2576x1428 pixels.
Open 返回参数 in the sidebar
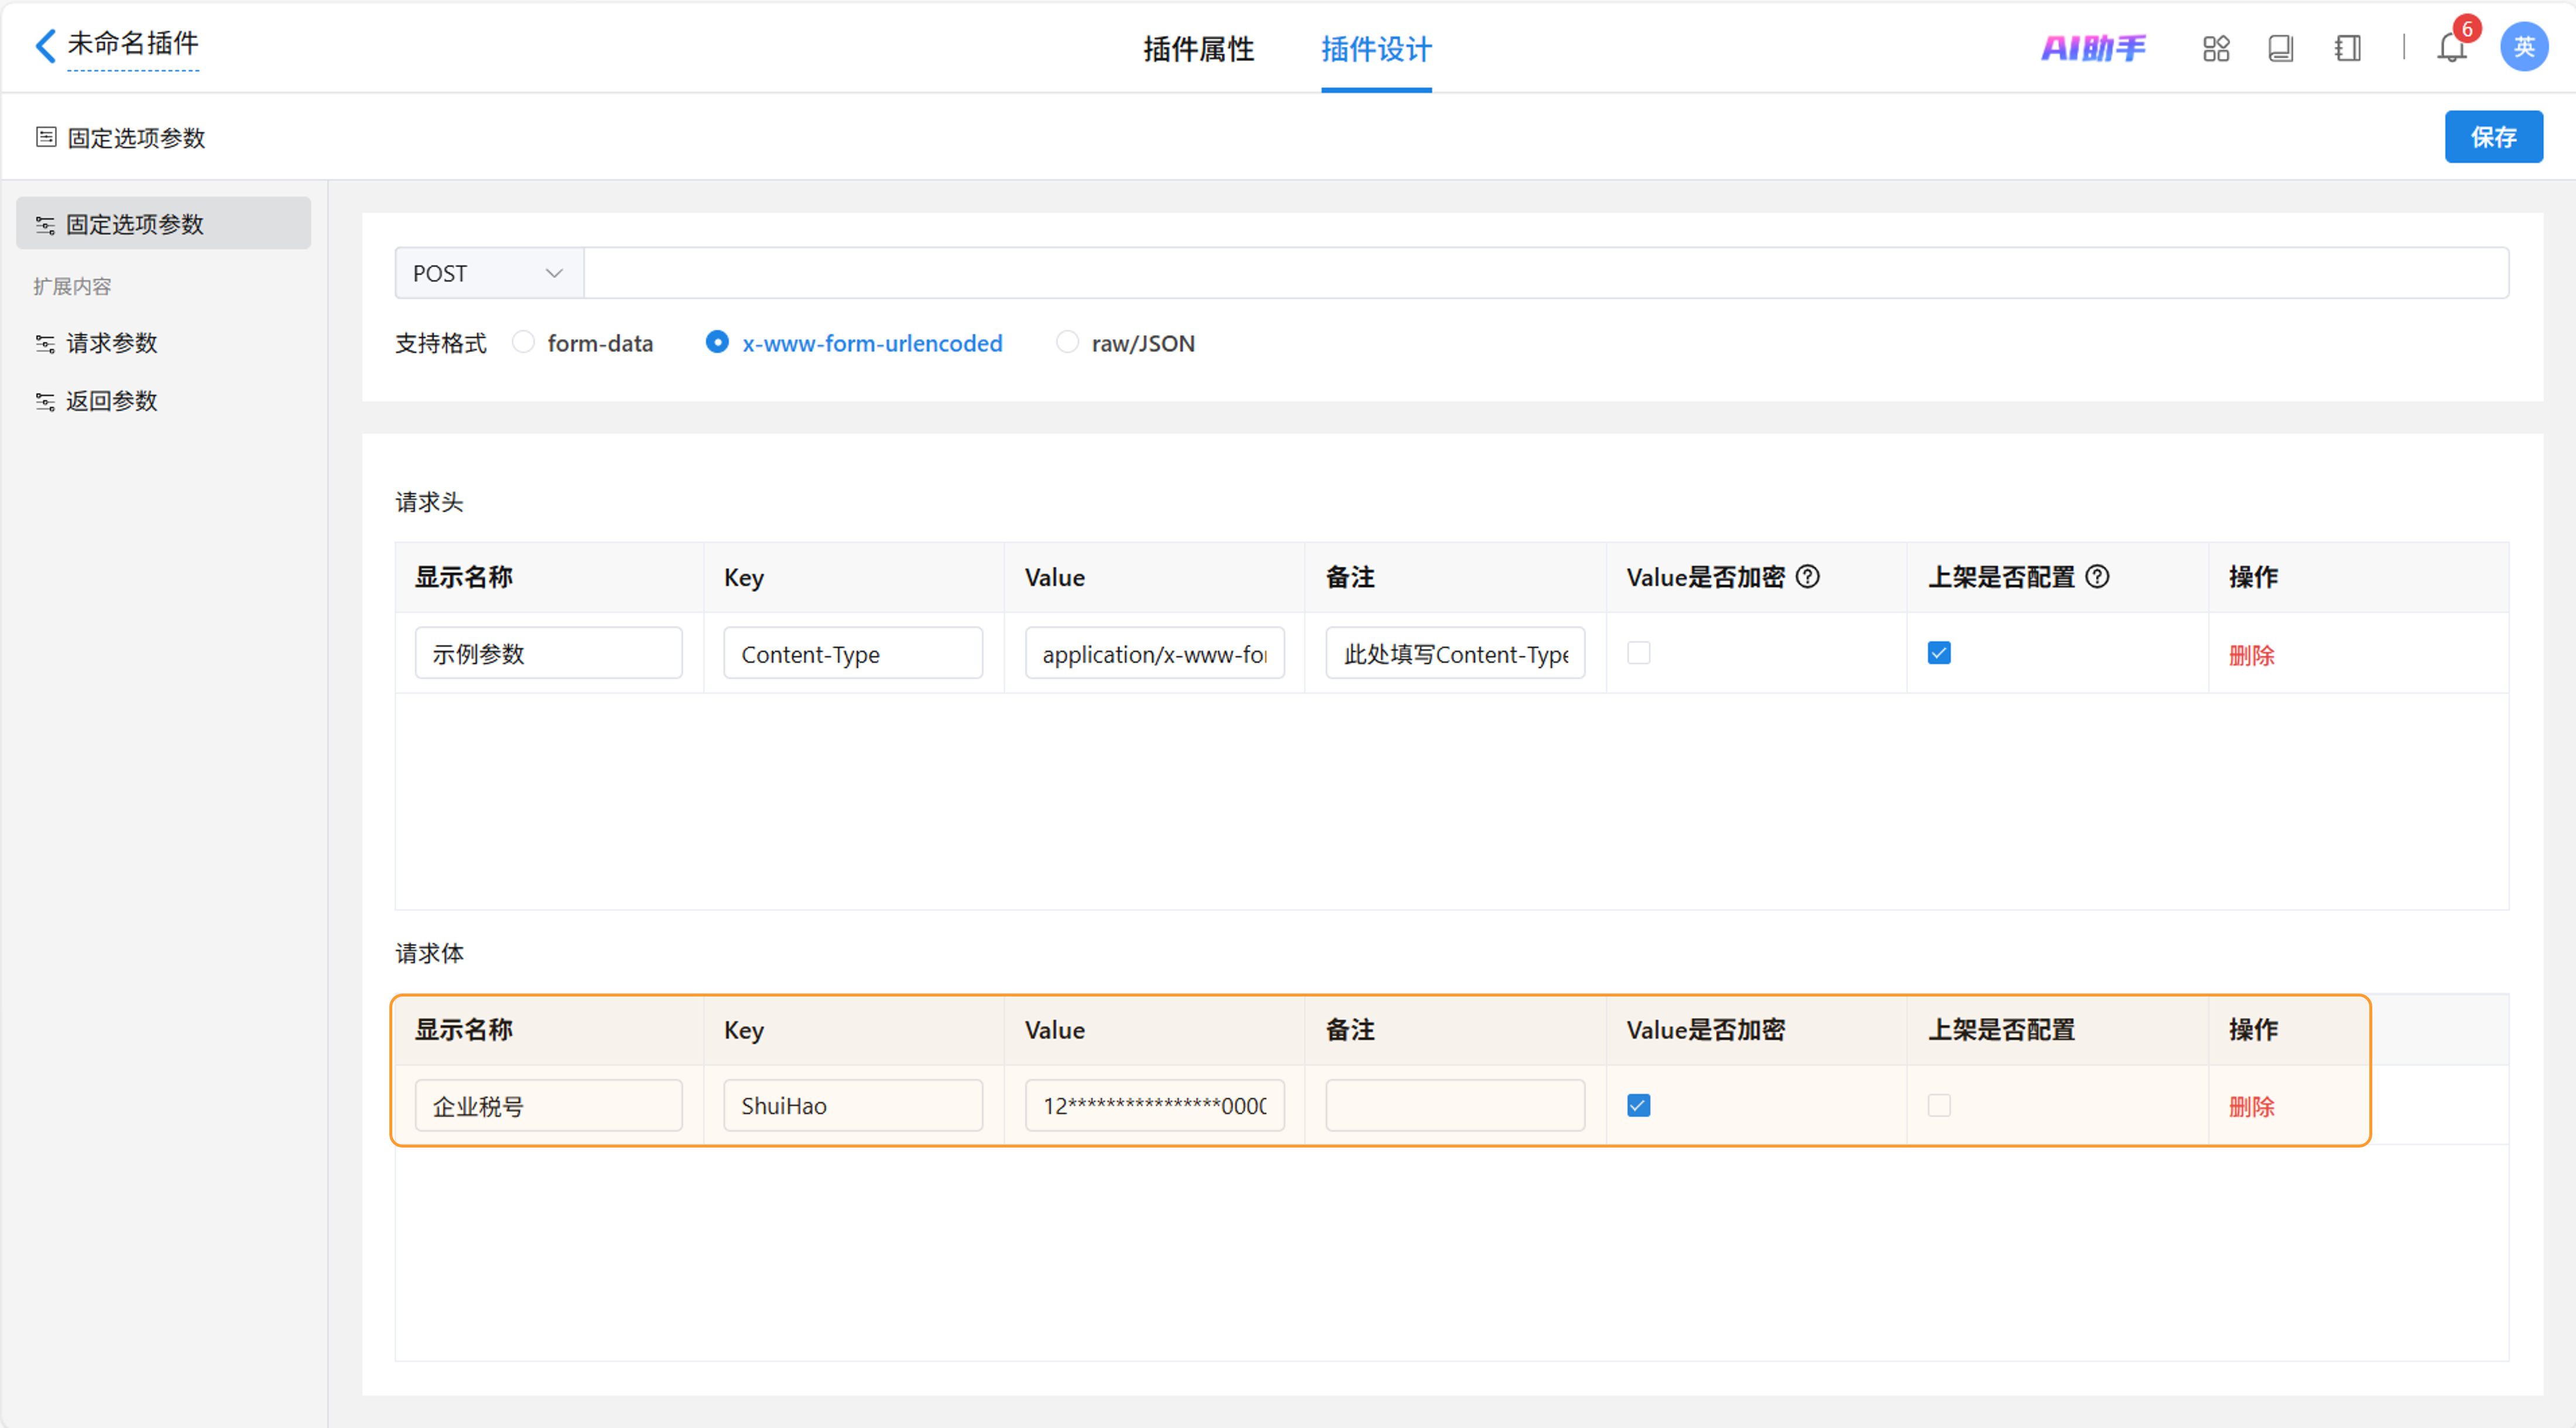click(x=112, y=401)
